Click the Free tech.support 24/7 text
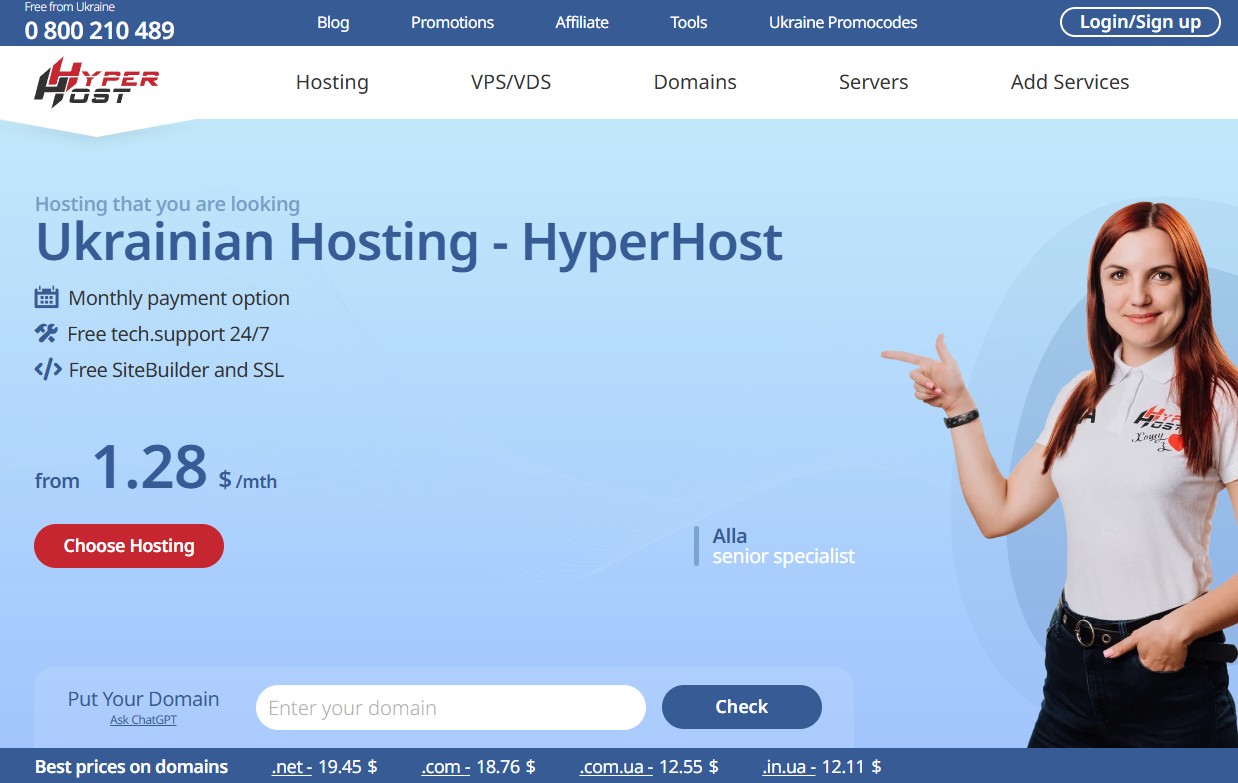 [x=168, y=334]
